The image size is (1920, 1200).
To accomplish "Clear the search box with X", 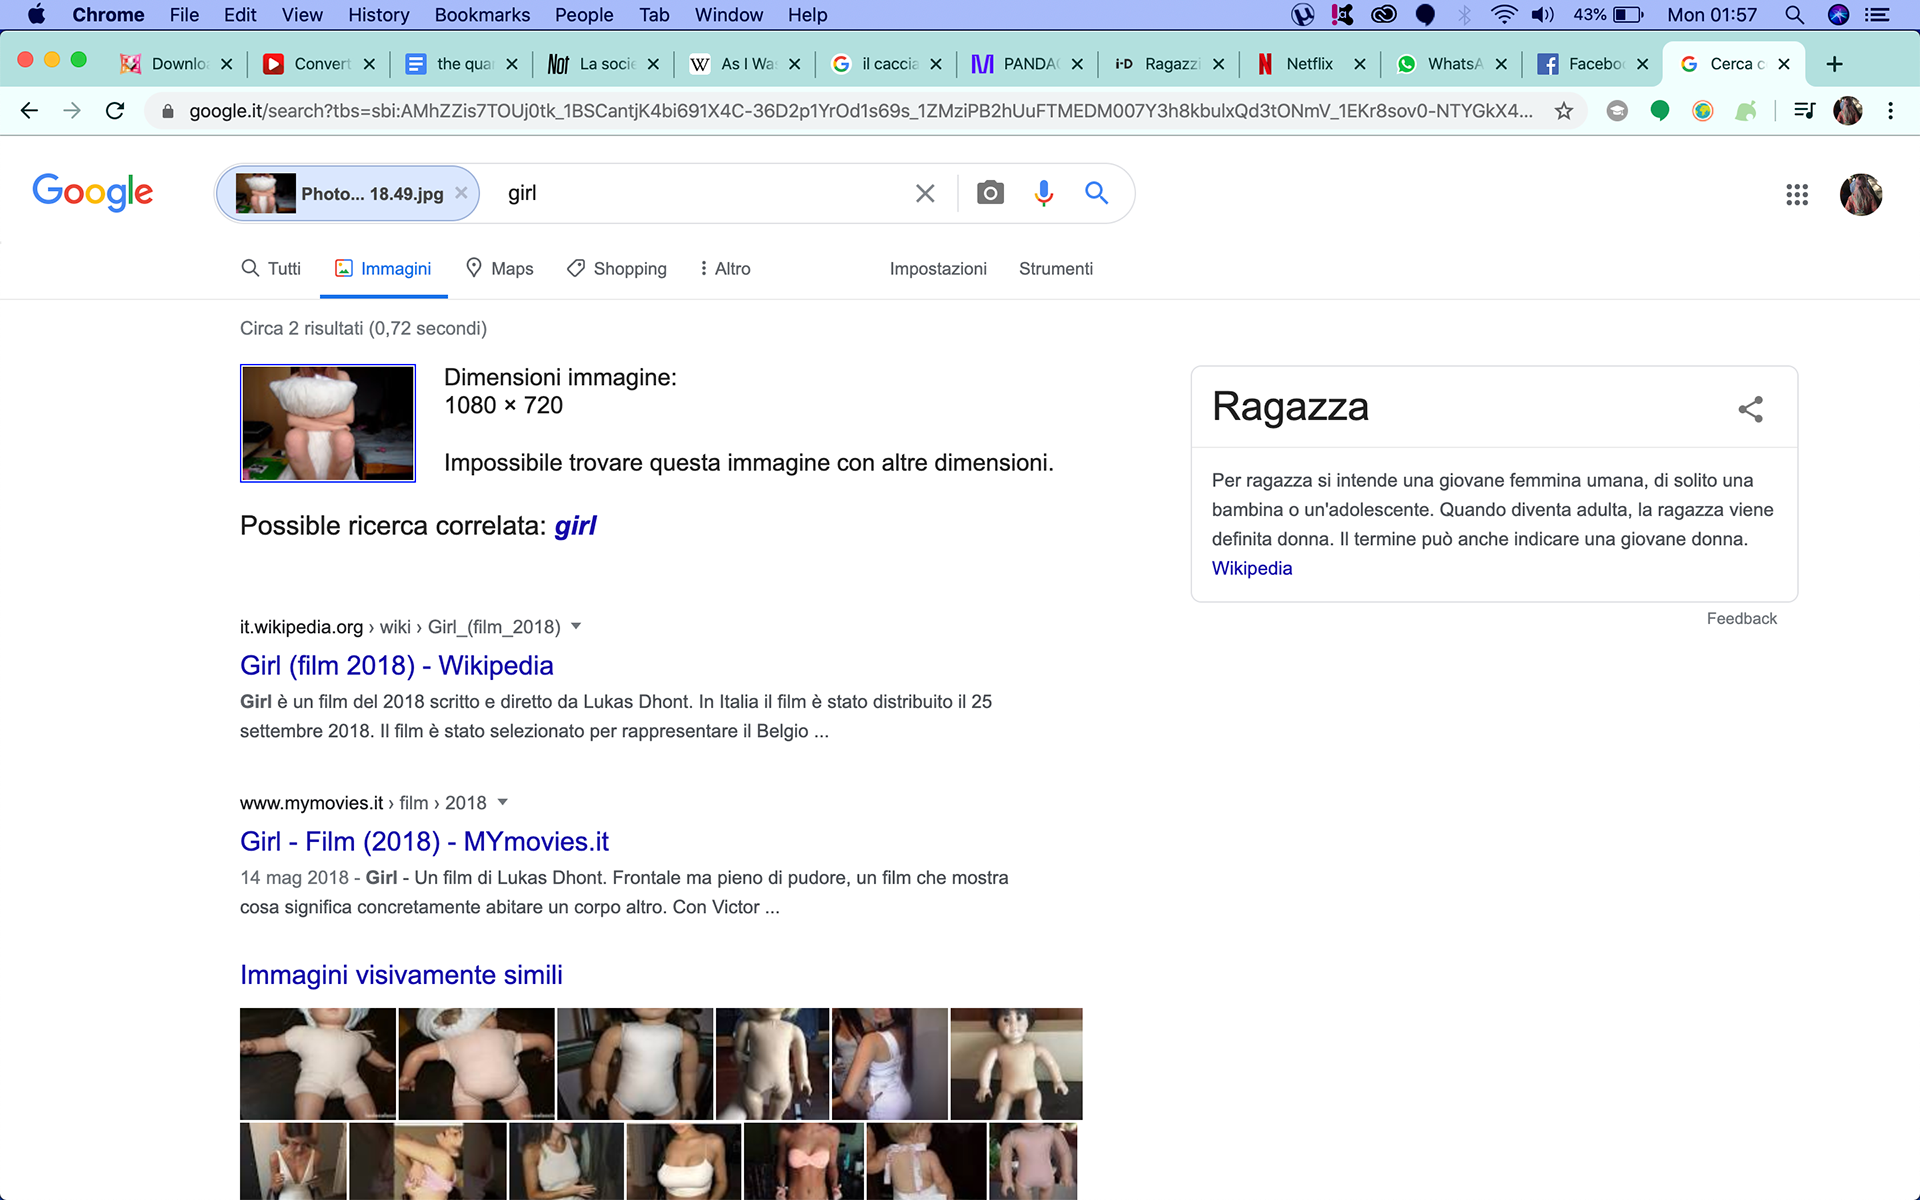I will 925,193.
